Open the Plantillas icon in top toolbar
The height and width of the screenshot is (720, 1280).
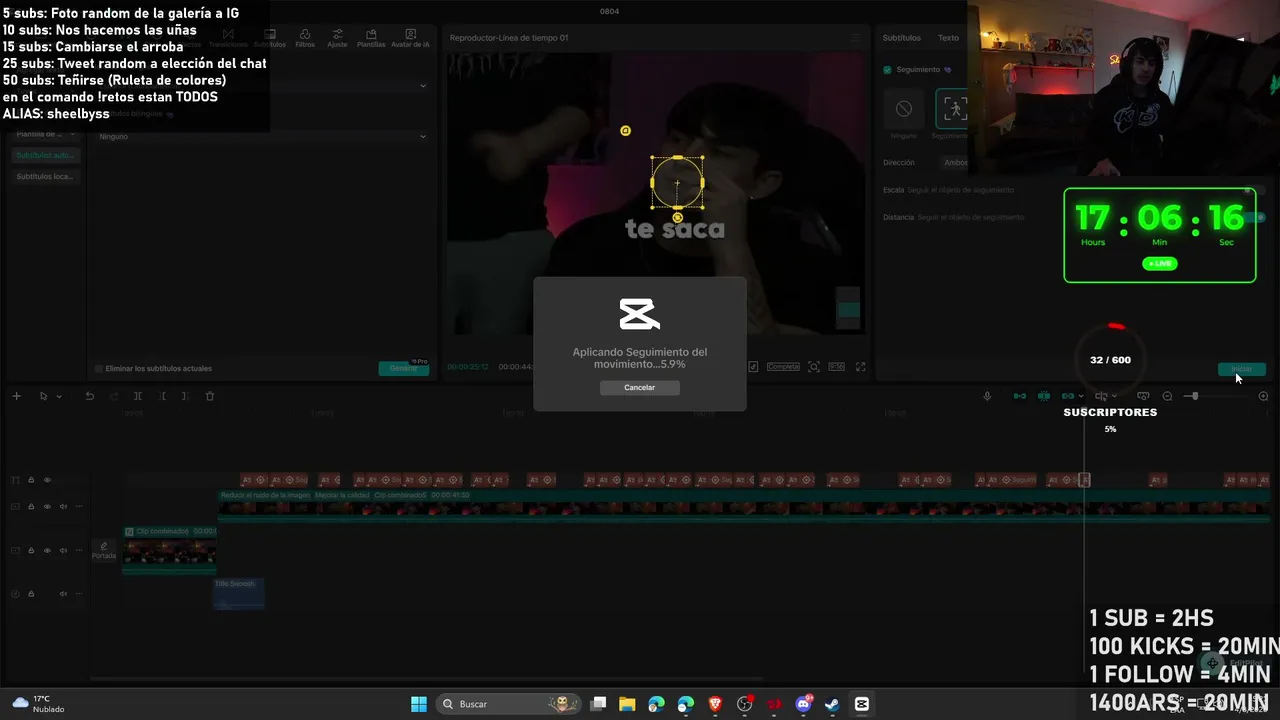pyautogui.click(x=371, y=38)
